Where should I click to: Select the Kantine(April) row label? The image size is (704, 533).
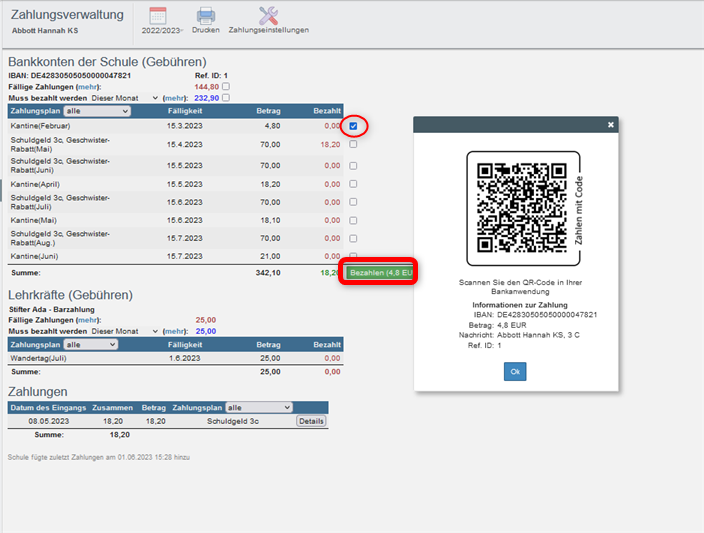click(35, 184)
